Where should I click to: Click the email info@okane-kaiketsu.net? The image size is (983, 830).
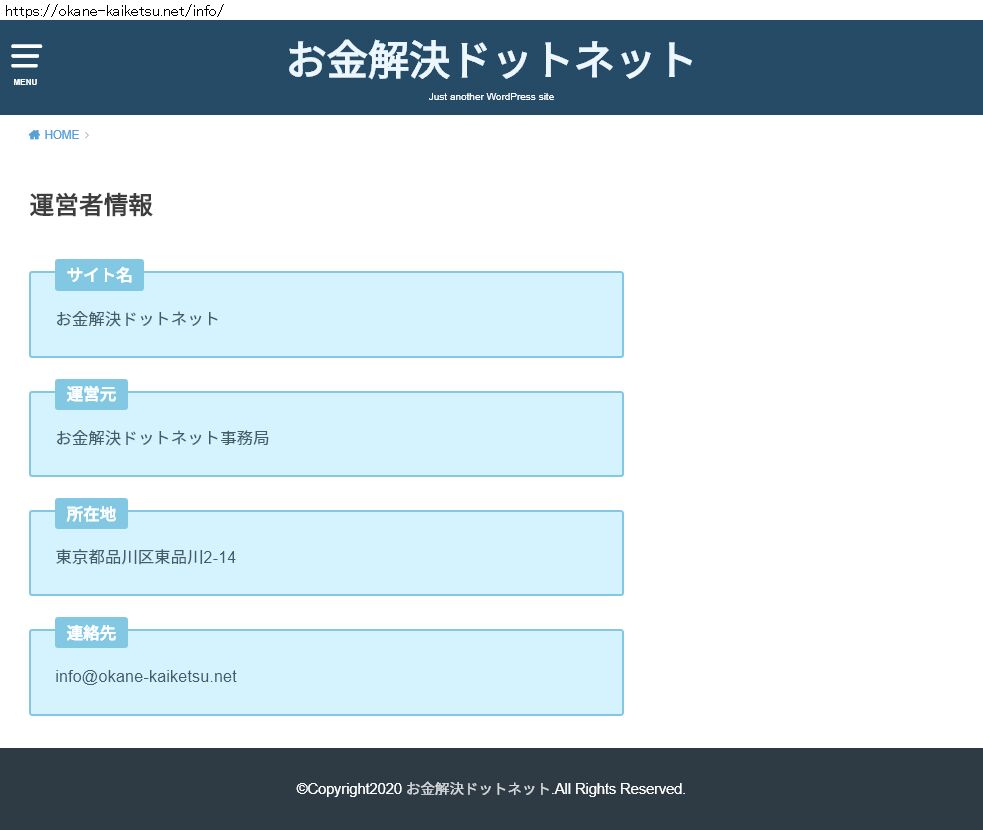tap(146, 676)
